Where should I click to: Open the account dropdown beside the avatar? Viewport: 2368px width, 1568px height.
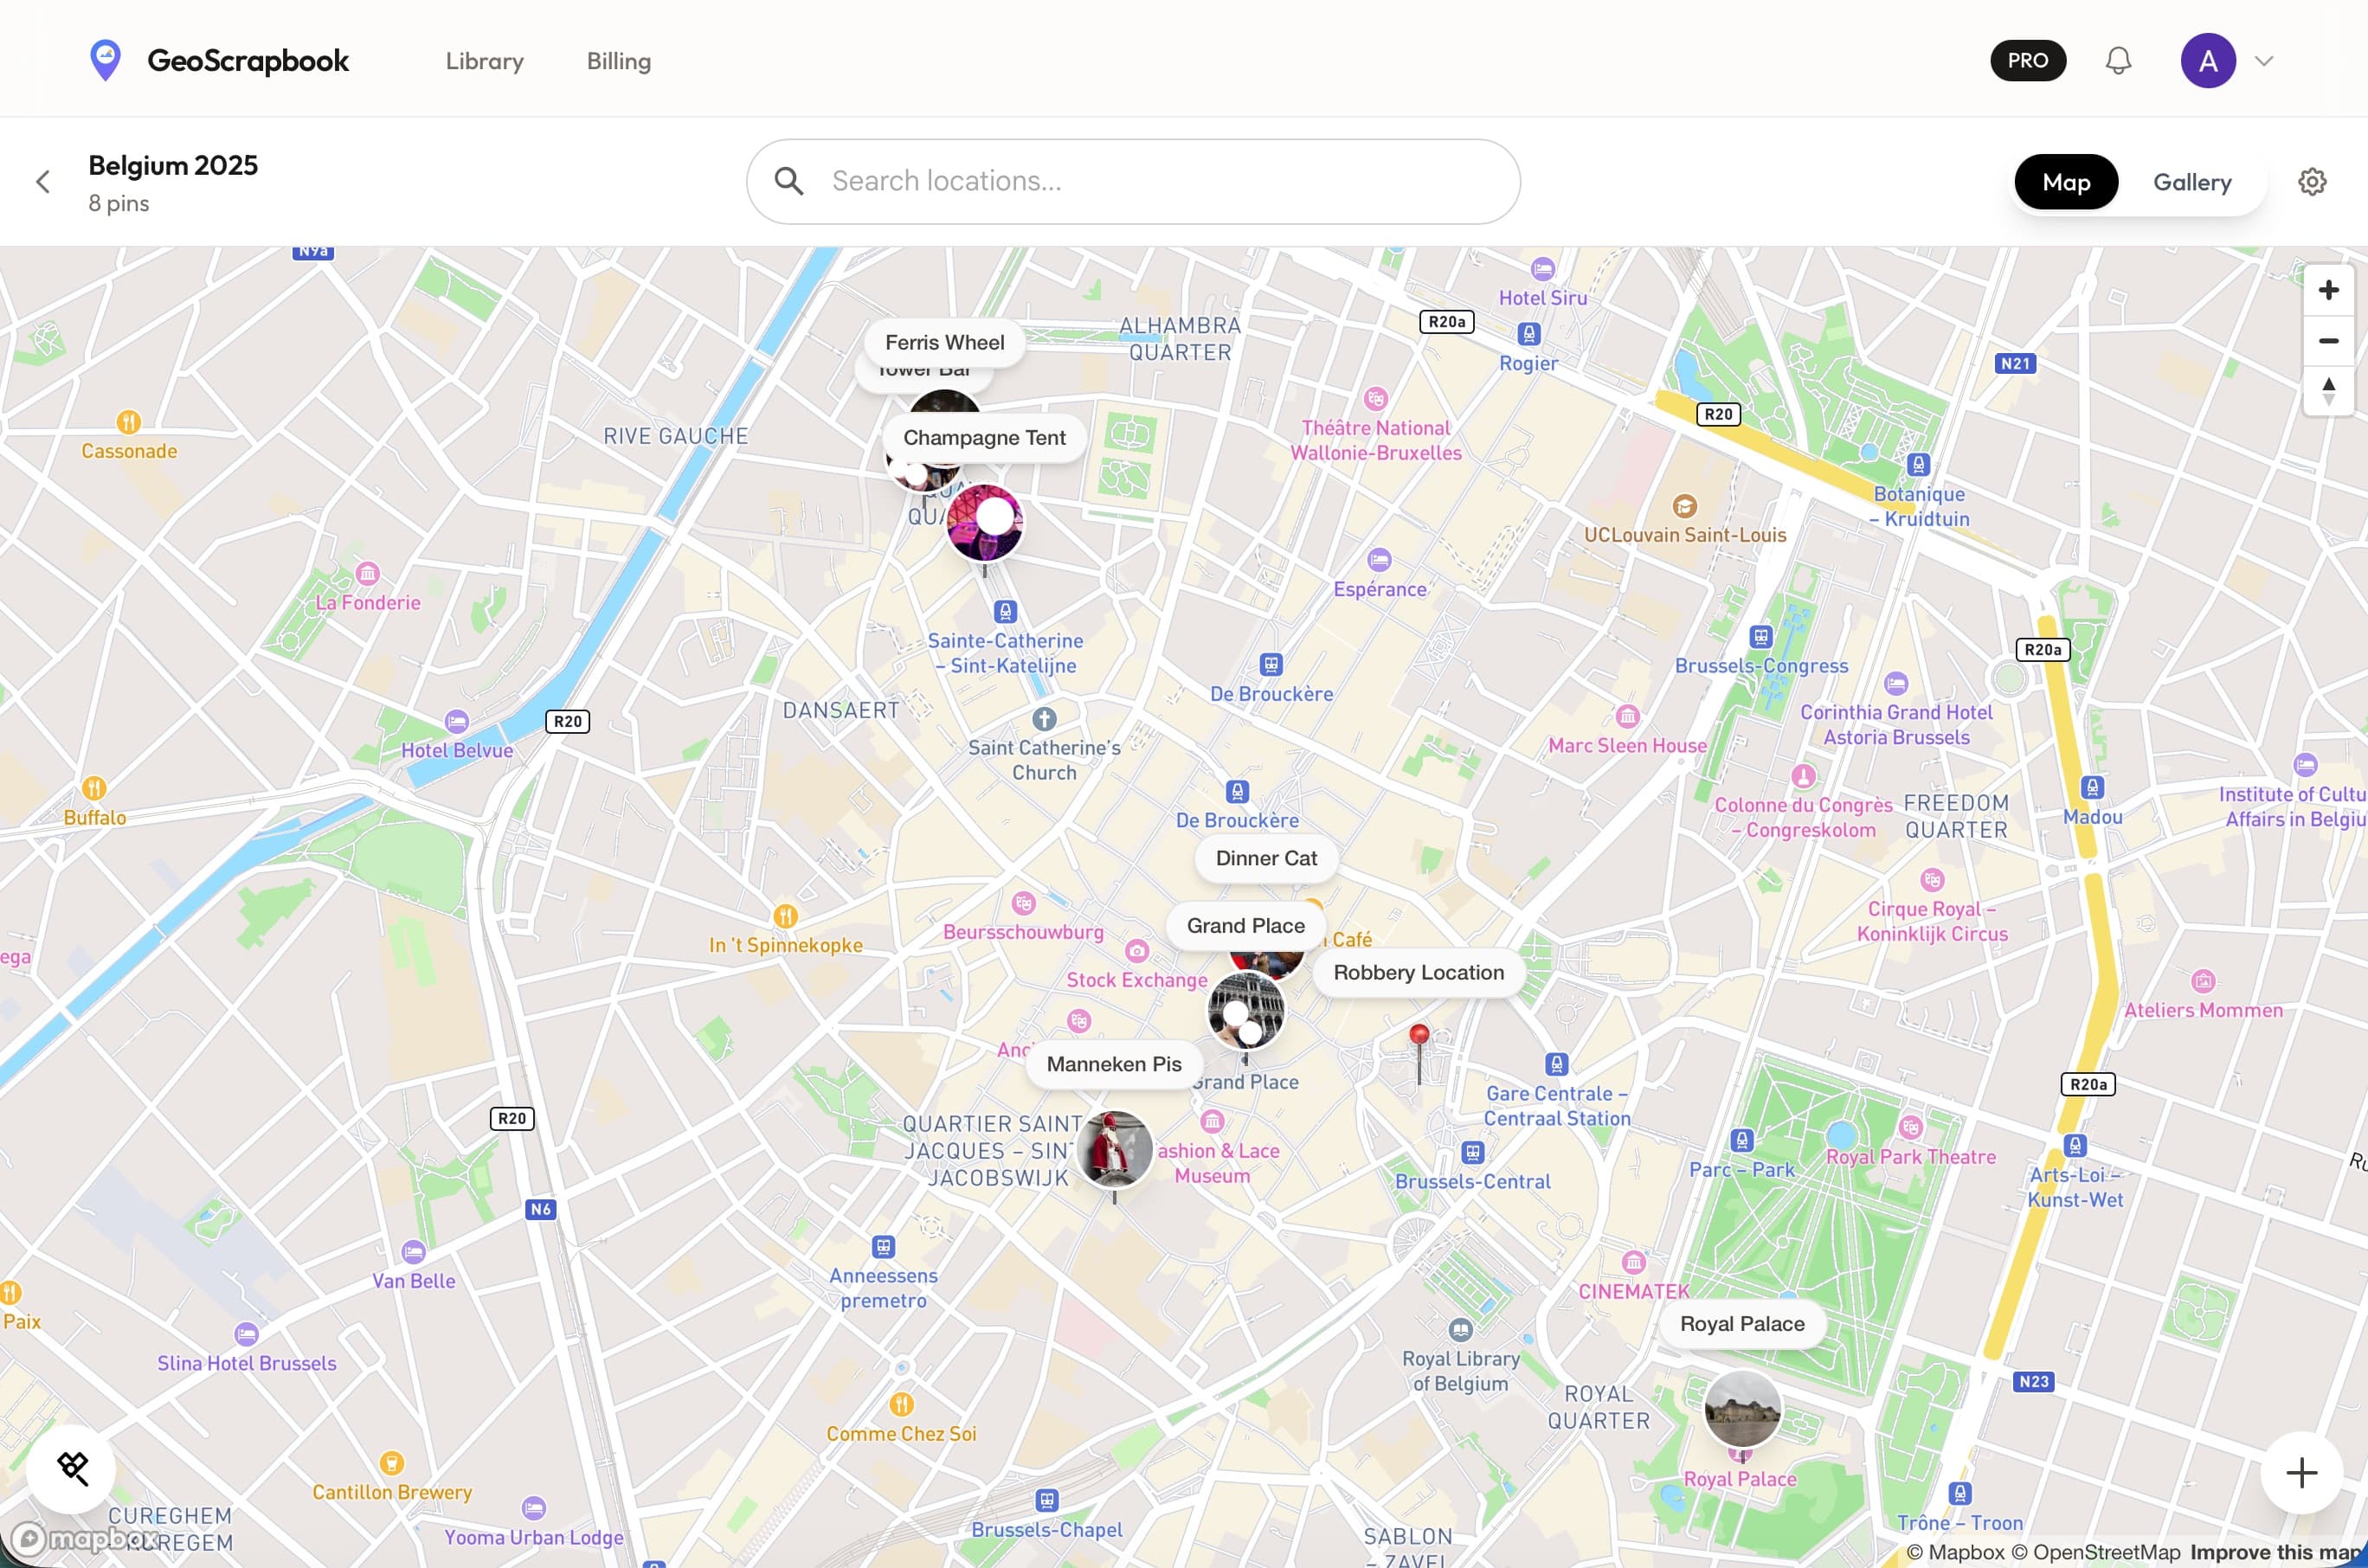2263,60
